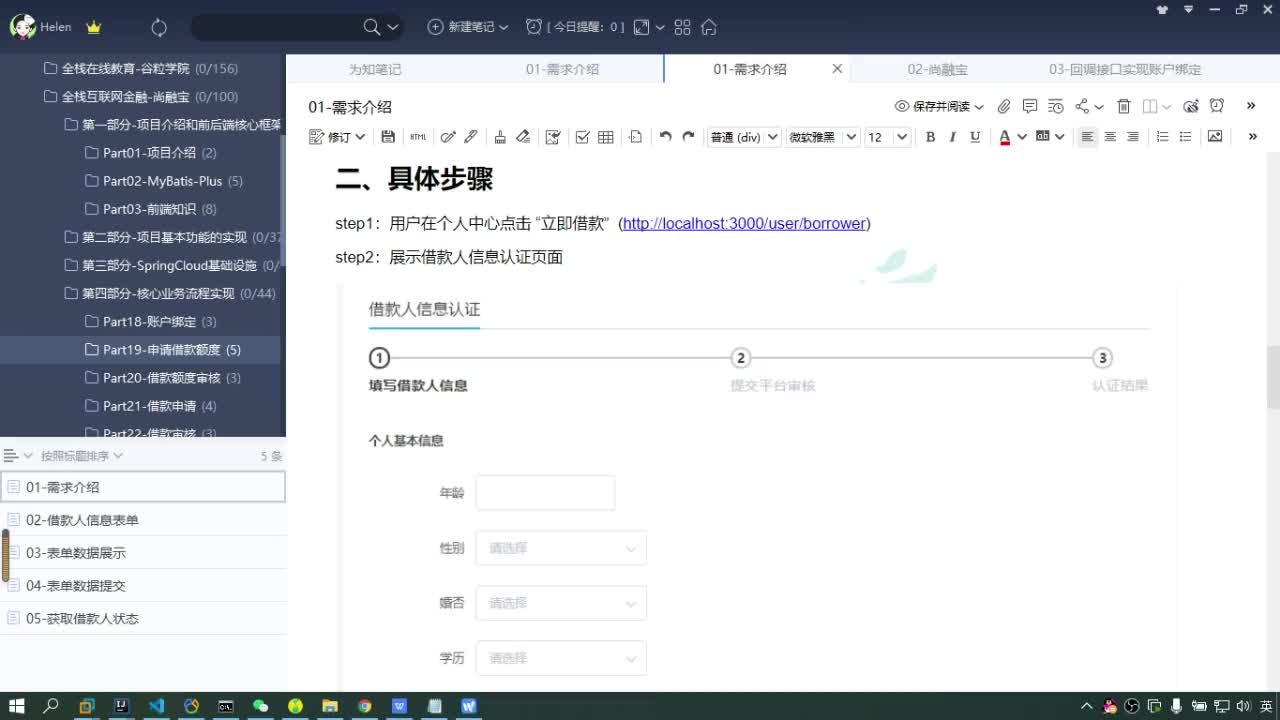The width and height of the screenshot is (1280, 720).
Task: Click Windows Start button
Action: pyautogui.click(x=16, y=706)
